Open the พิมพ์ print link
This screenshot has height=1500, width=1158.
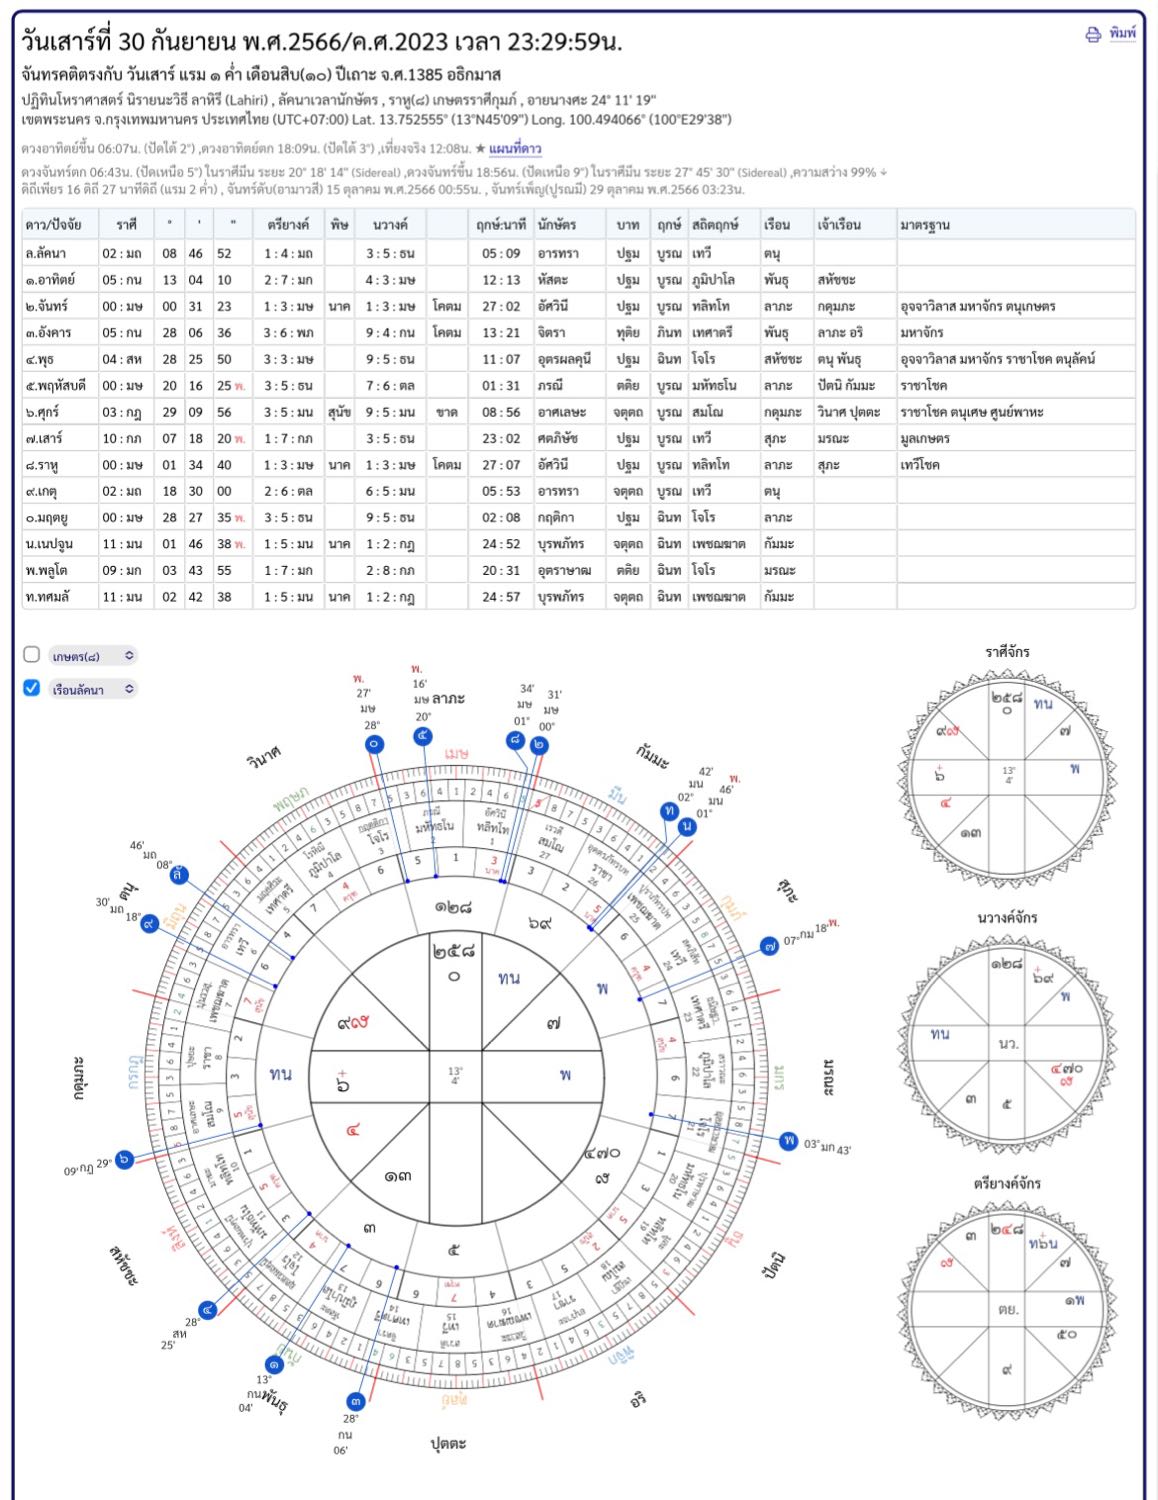pos(1123,34)
